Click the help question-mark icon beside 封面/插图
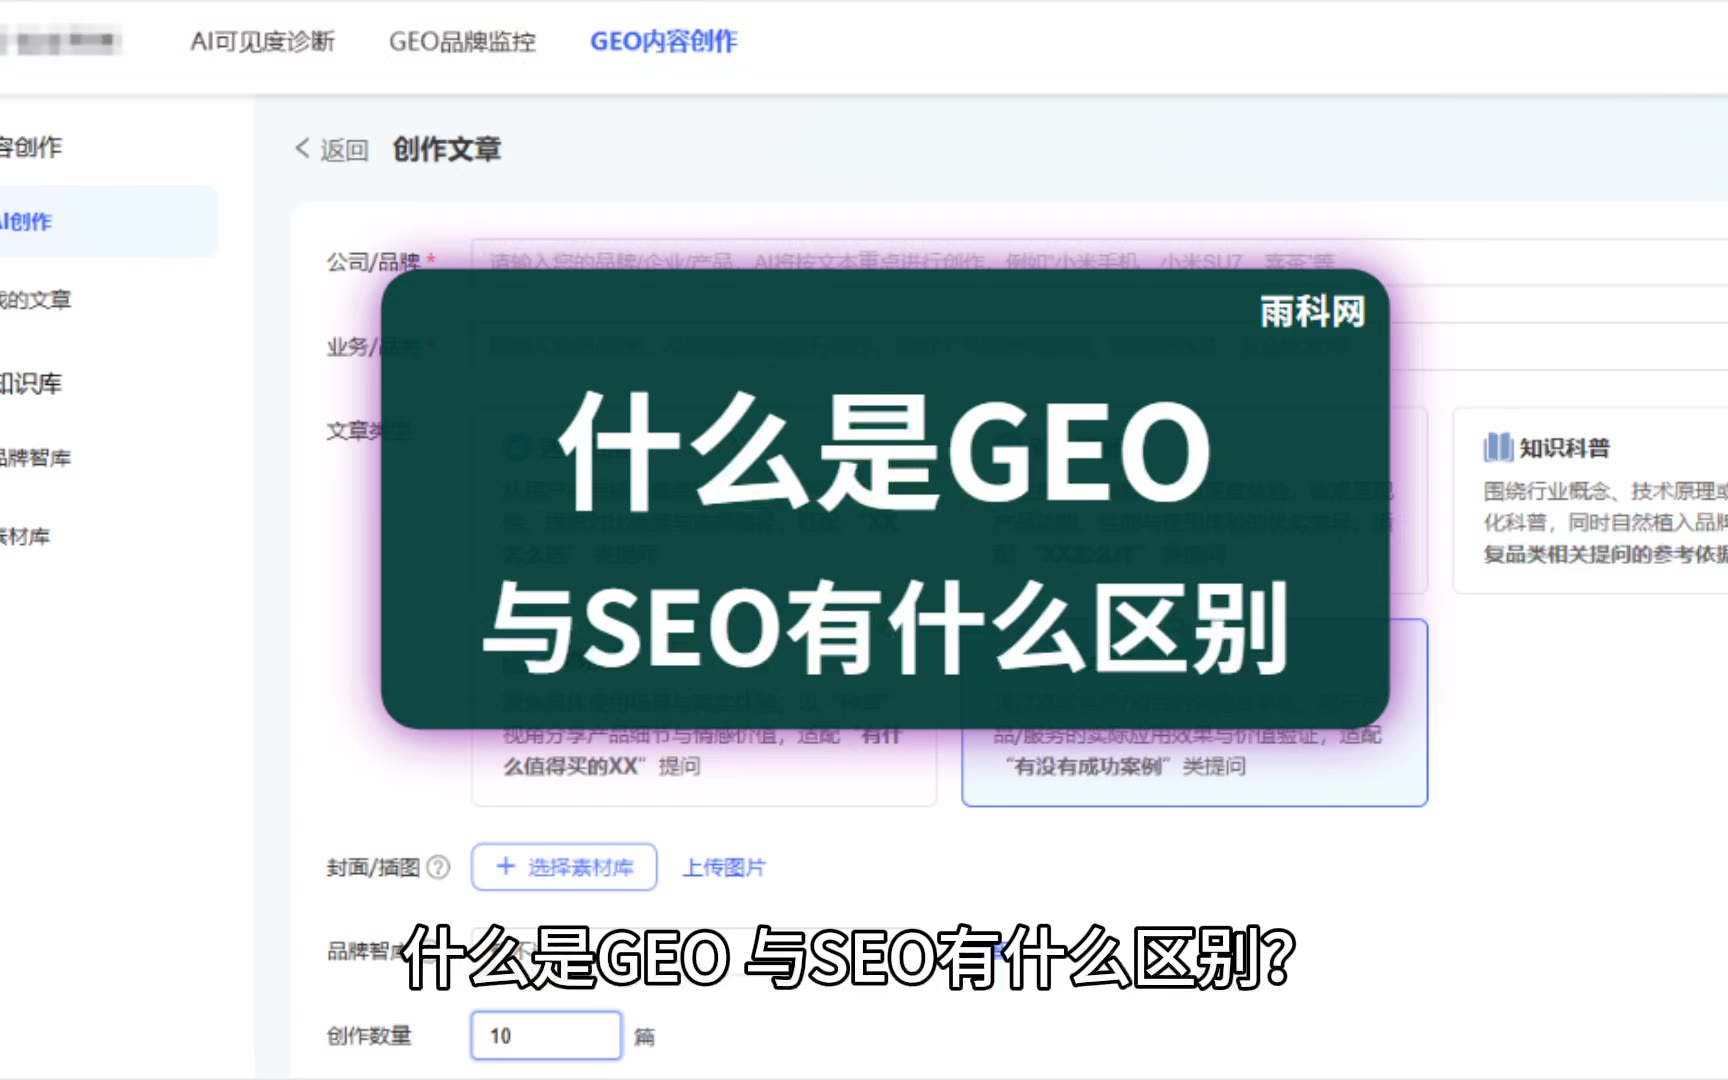Viewport: 1728px width, 1080px height. tap(438, 867)
